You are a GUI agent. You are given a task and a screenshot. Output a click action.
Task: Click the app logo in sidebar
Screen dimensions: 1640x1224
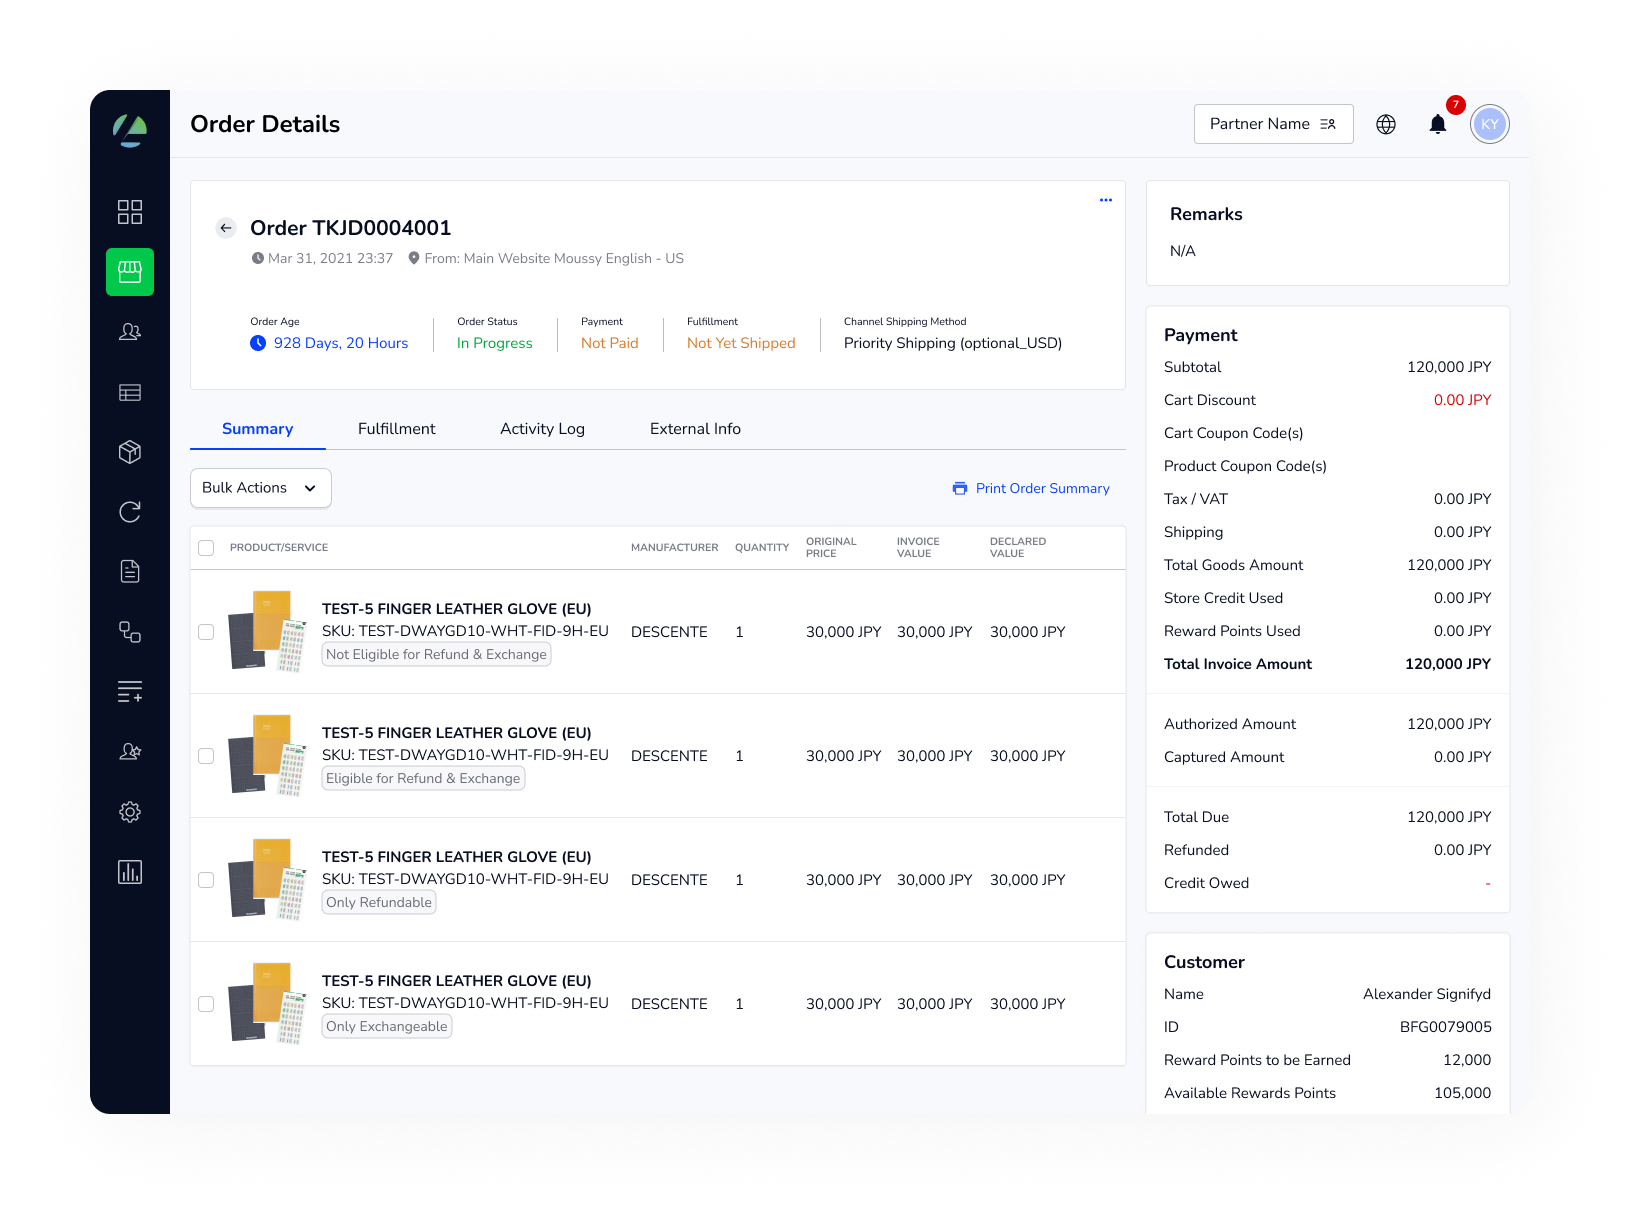click(130, 130)
